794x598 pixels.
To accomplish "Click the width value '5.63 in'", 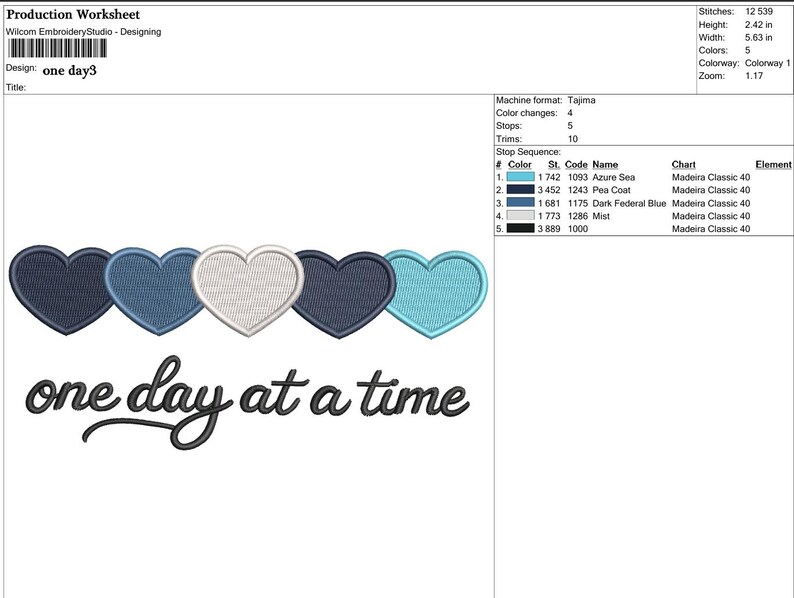I will pos(758,37).
